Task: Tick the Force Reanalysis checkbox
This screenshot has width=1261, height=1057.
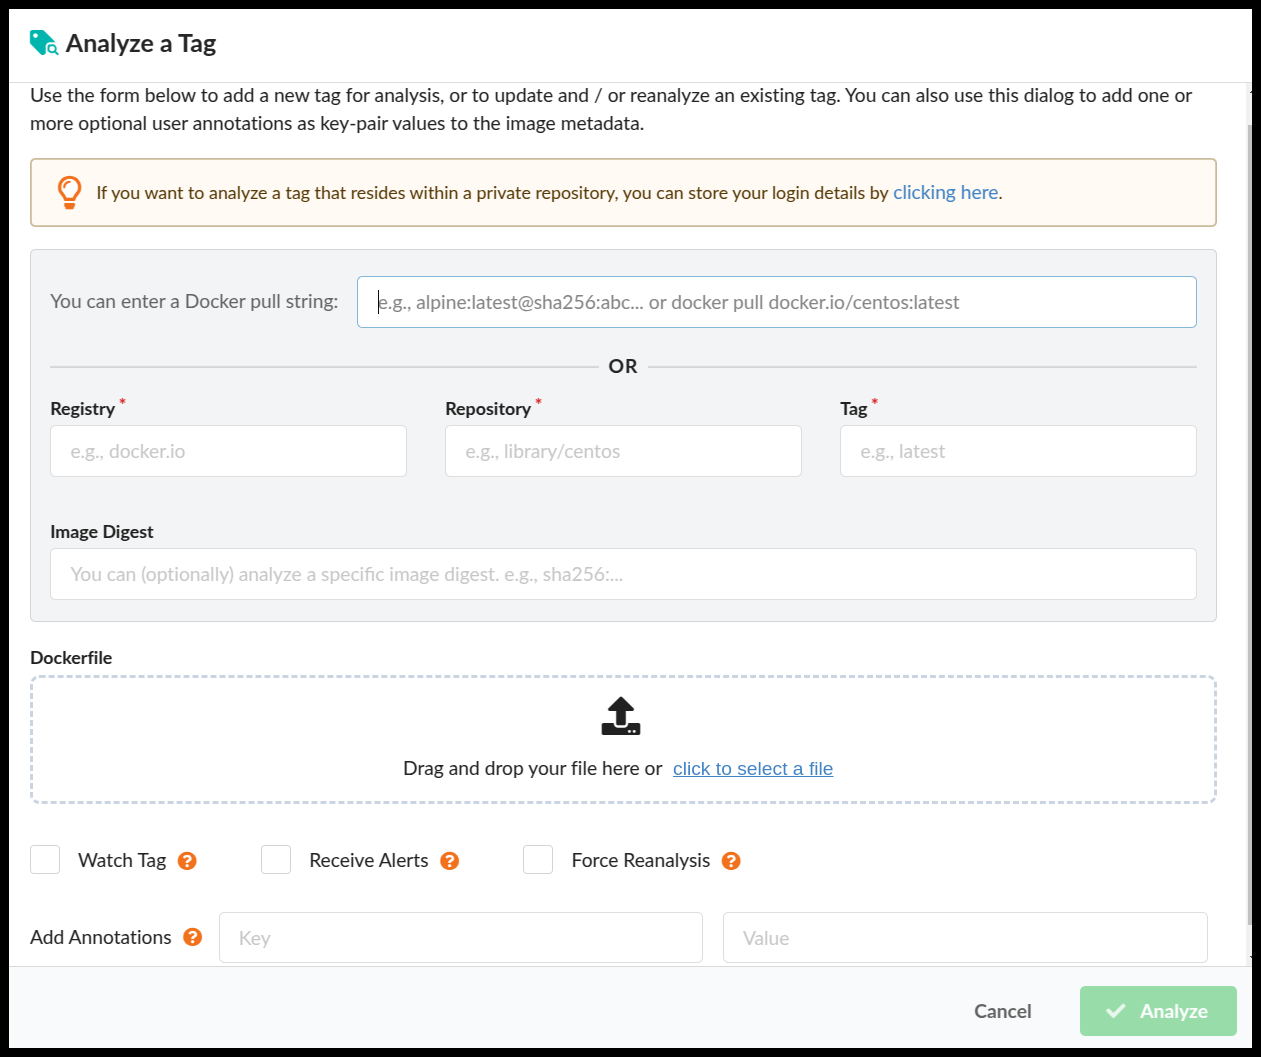Action: pos(538,860)
